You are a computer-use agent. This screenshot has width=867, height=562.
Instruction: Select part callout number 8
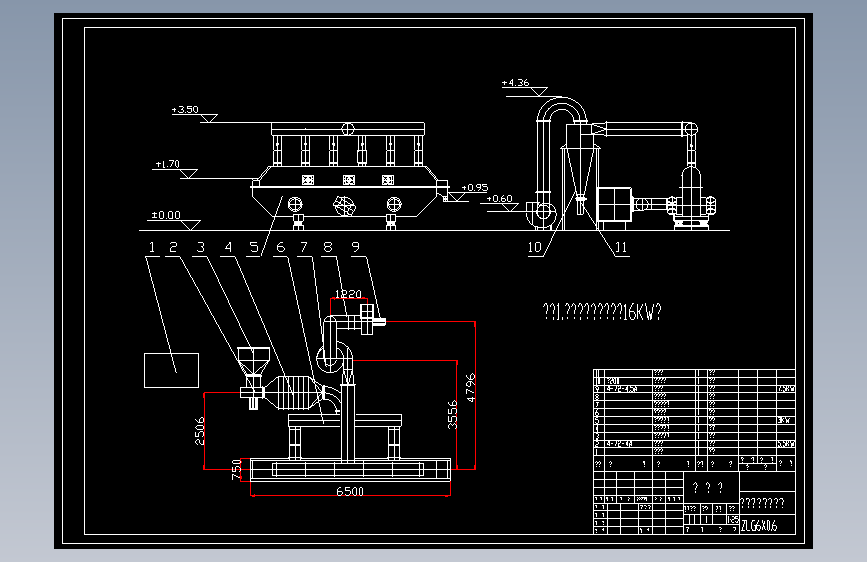(328, 247)
